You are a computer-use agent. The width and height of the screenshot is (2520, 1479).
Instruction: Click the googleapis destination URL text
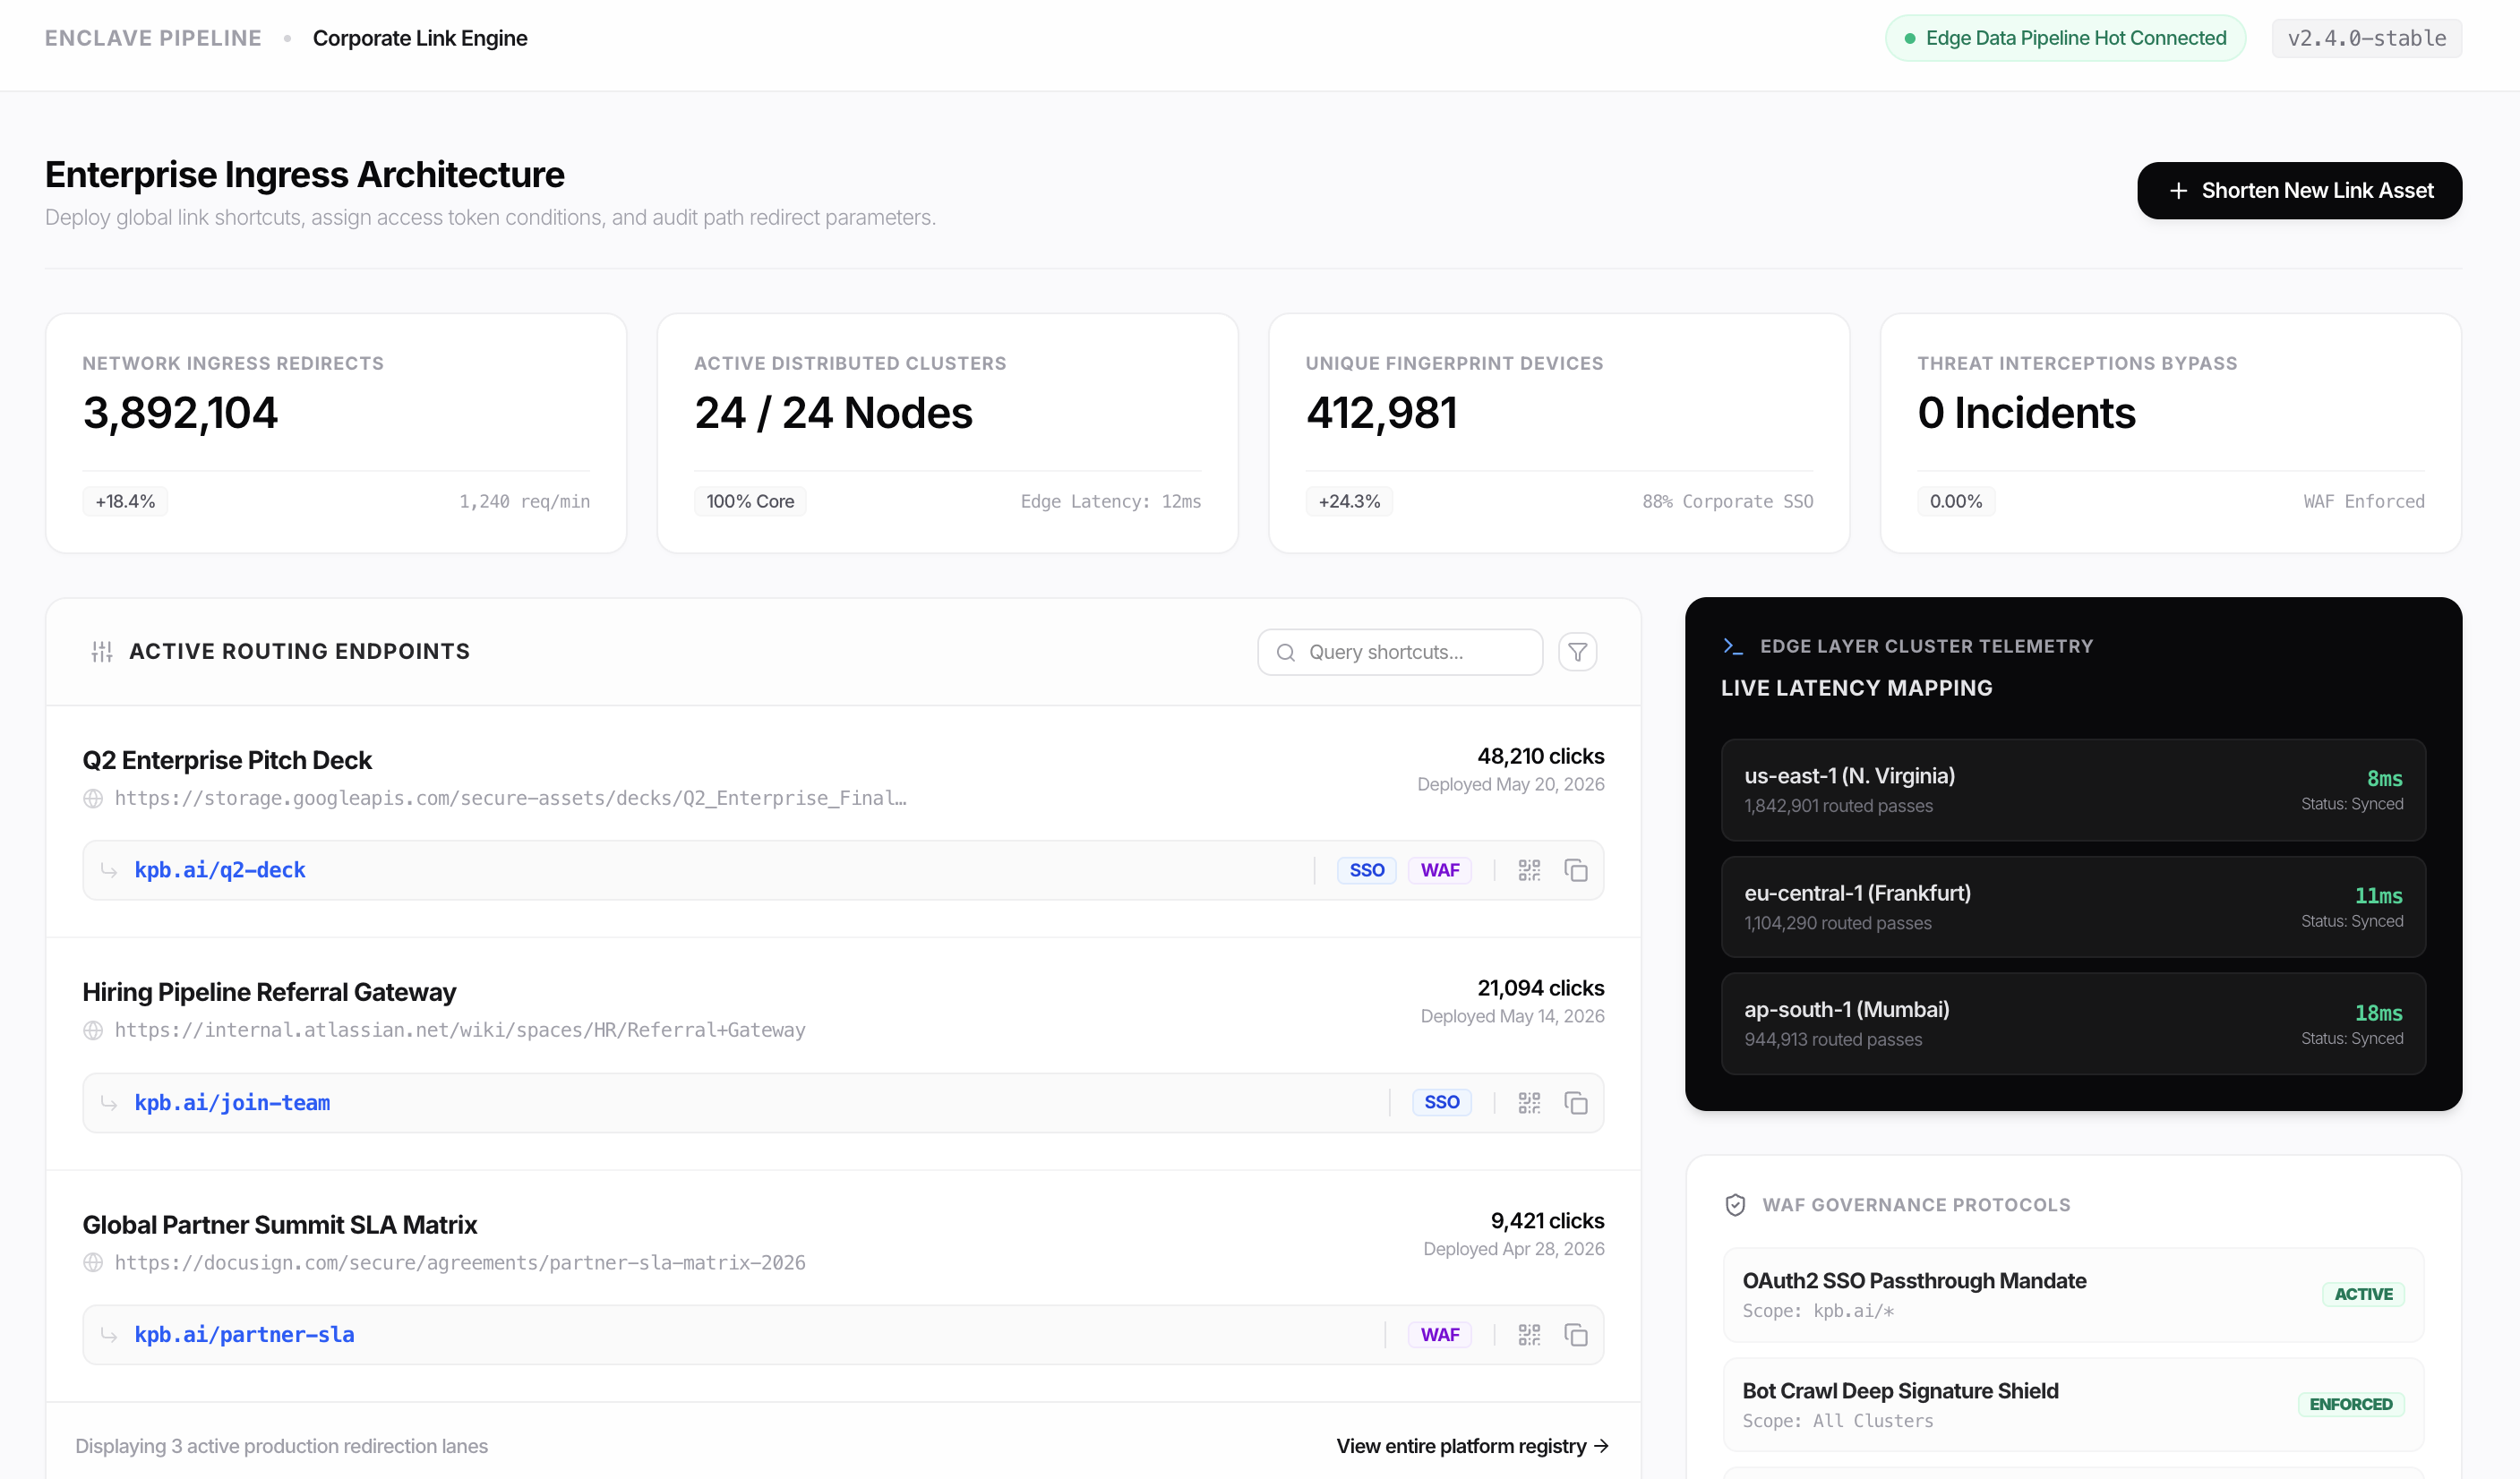pos(510,798)
